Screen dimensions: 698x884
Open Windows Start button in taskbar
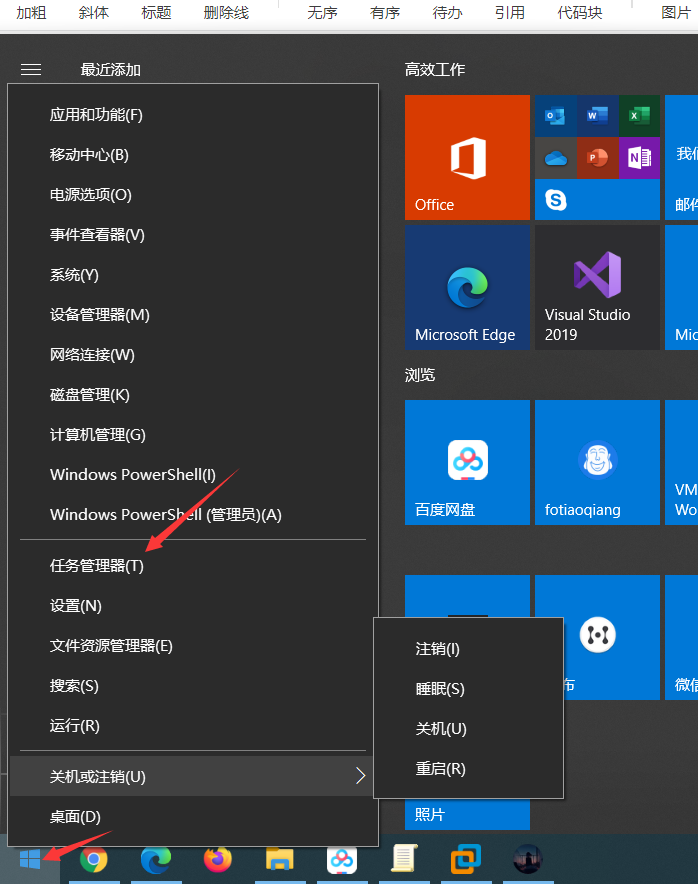click(30, 859)
